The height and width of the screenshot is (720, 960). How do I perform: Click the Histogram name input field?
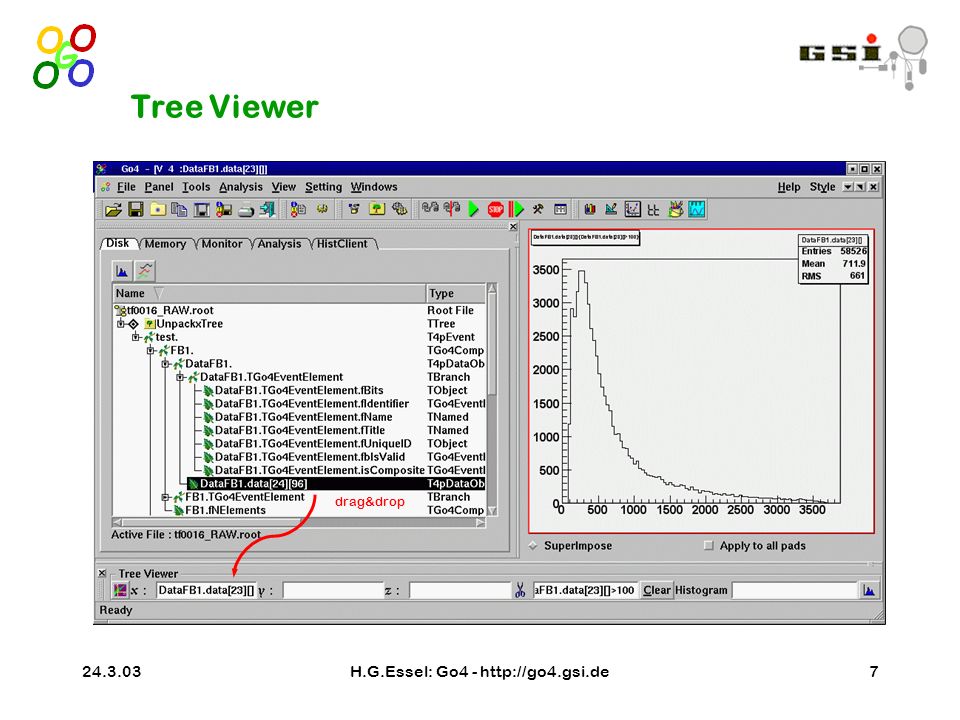tap(795, 590)
